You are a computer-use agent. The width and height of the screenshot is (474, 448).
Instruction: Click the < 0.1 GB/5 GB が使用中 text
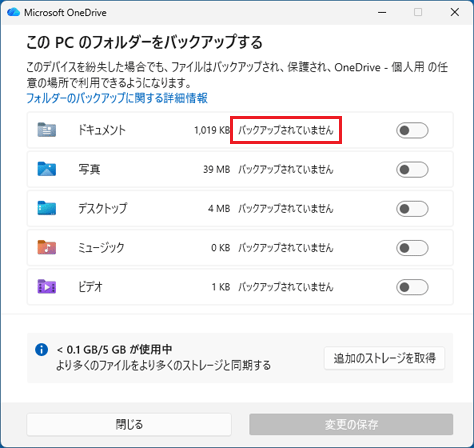click(114, 350)
